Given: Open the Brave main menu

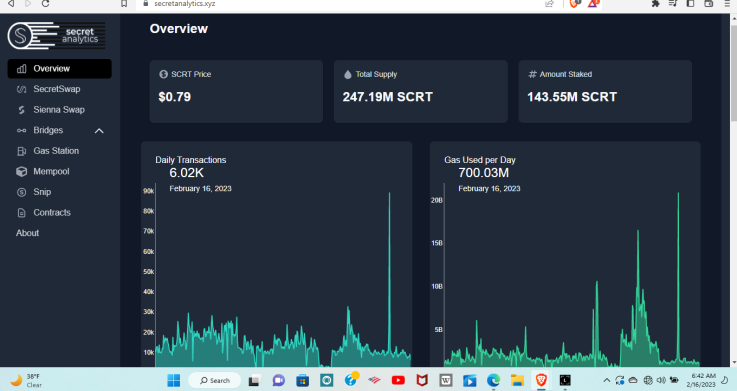Looking at the screenshot, I should (726, 4).
